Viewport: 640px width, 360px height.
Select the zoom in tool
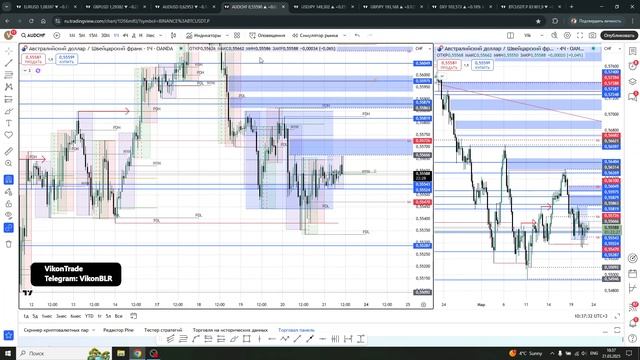9,163
